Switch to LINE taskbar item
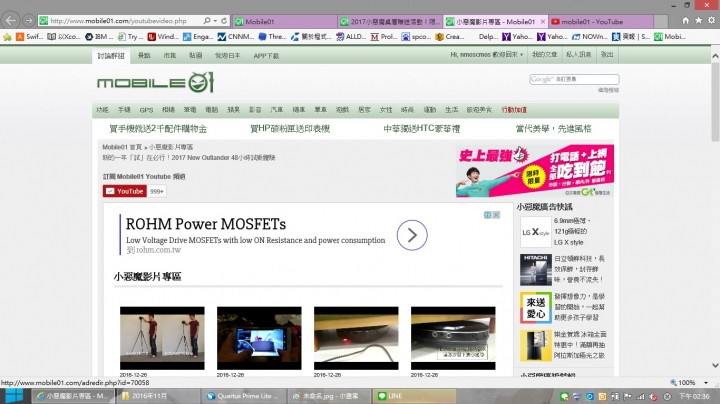This screenshot has height=404, width=720. coord(416,396)
